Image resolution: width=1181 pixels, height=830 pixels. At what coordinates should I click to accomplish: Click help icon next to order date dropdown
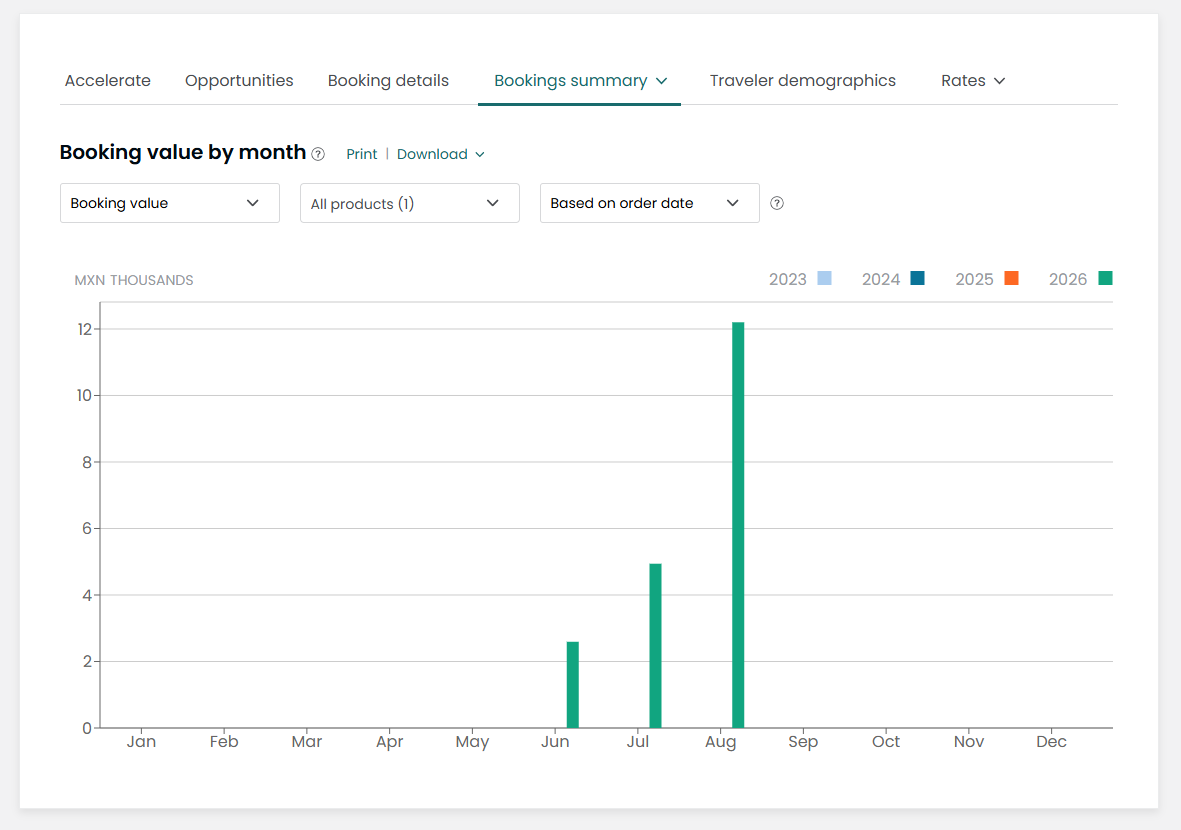[x=777, y=203]
